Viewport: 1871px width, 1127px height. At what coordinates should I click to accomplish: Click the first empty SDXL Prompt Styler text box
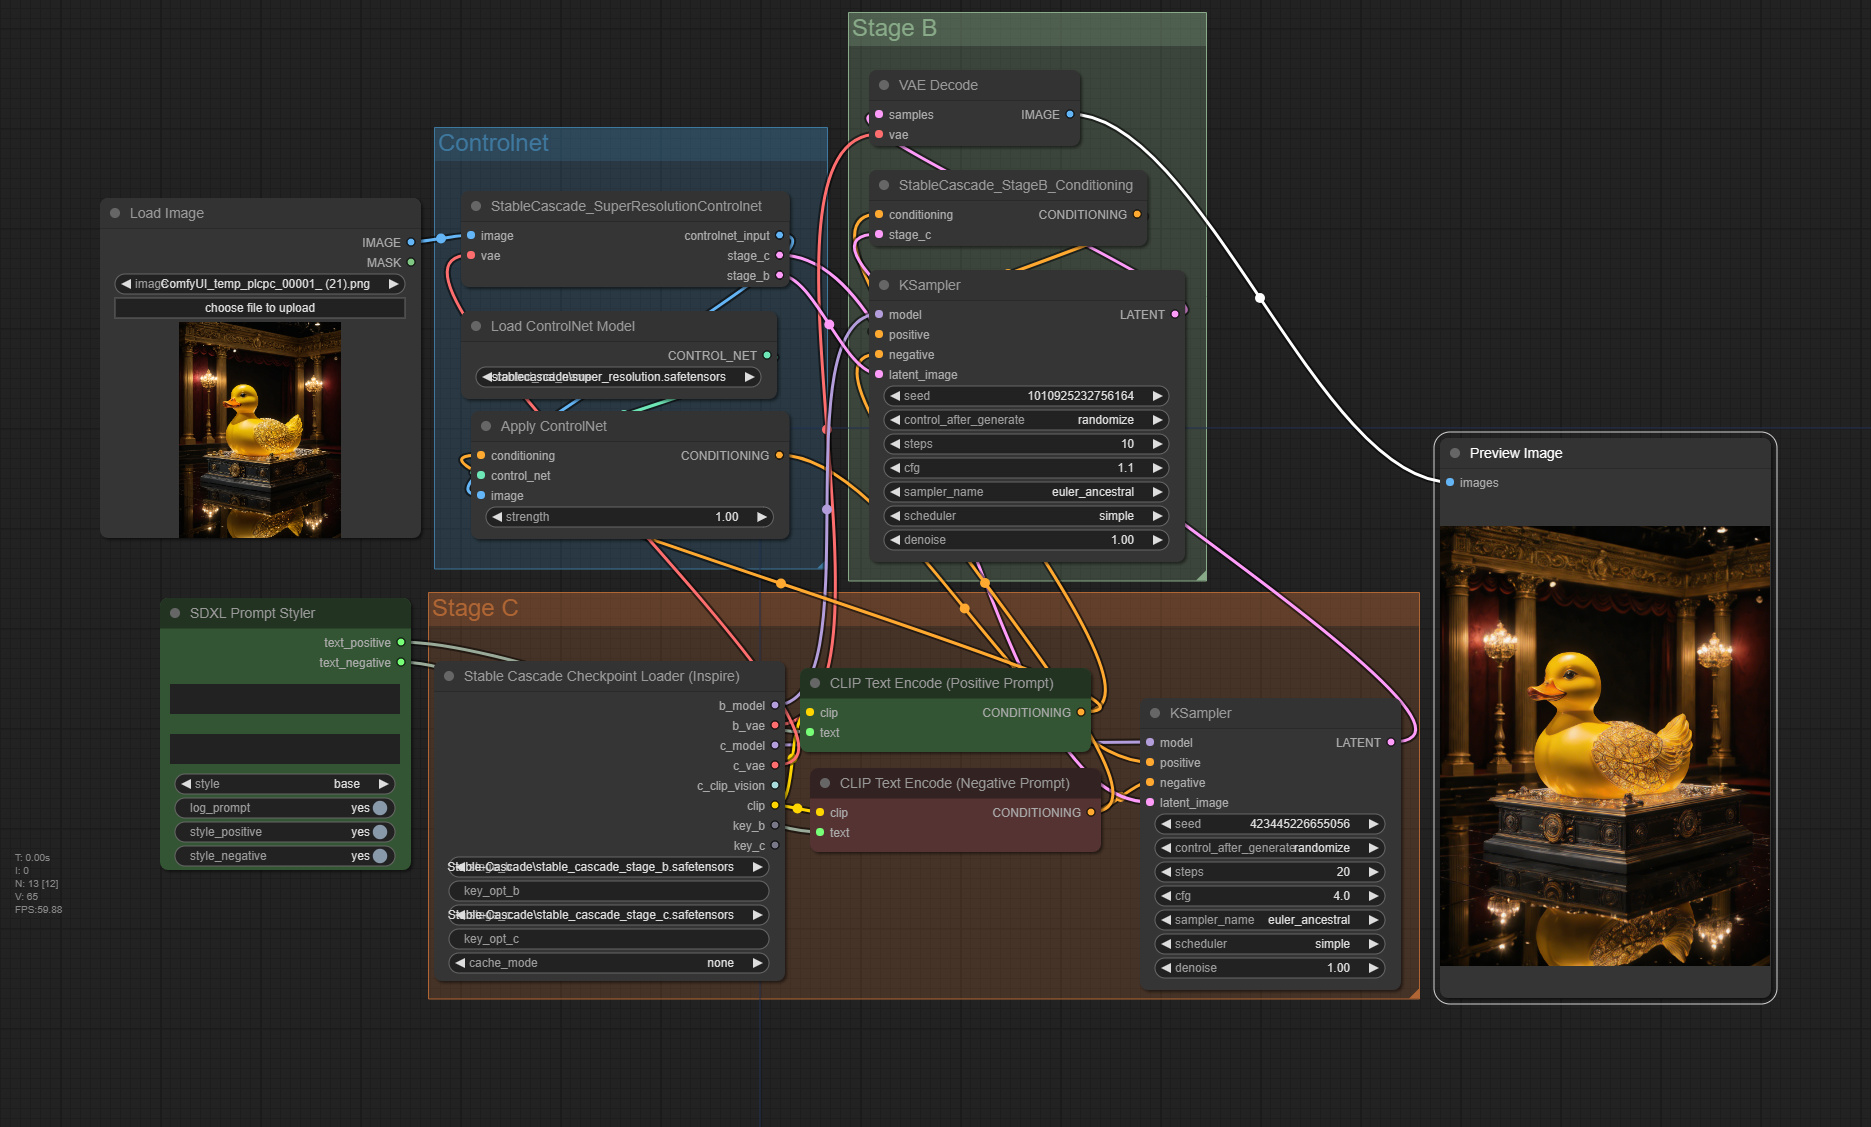[x=285, y=699]
